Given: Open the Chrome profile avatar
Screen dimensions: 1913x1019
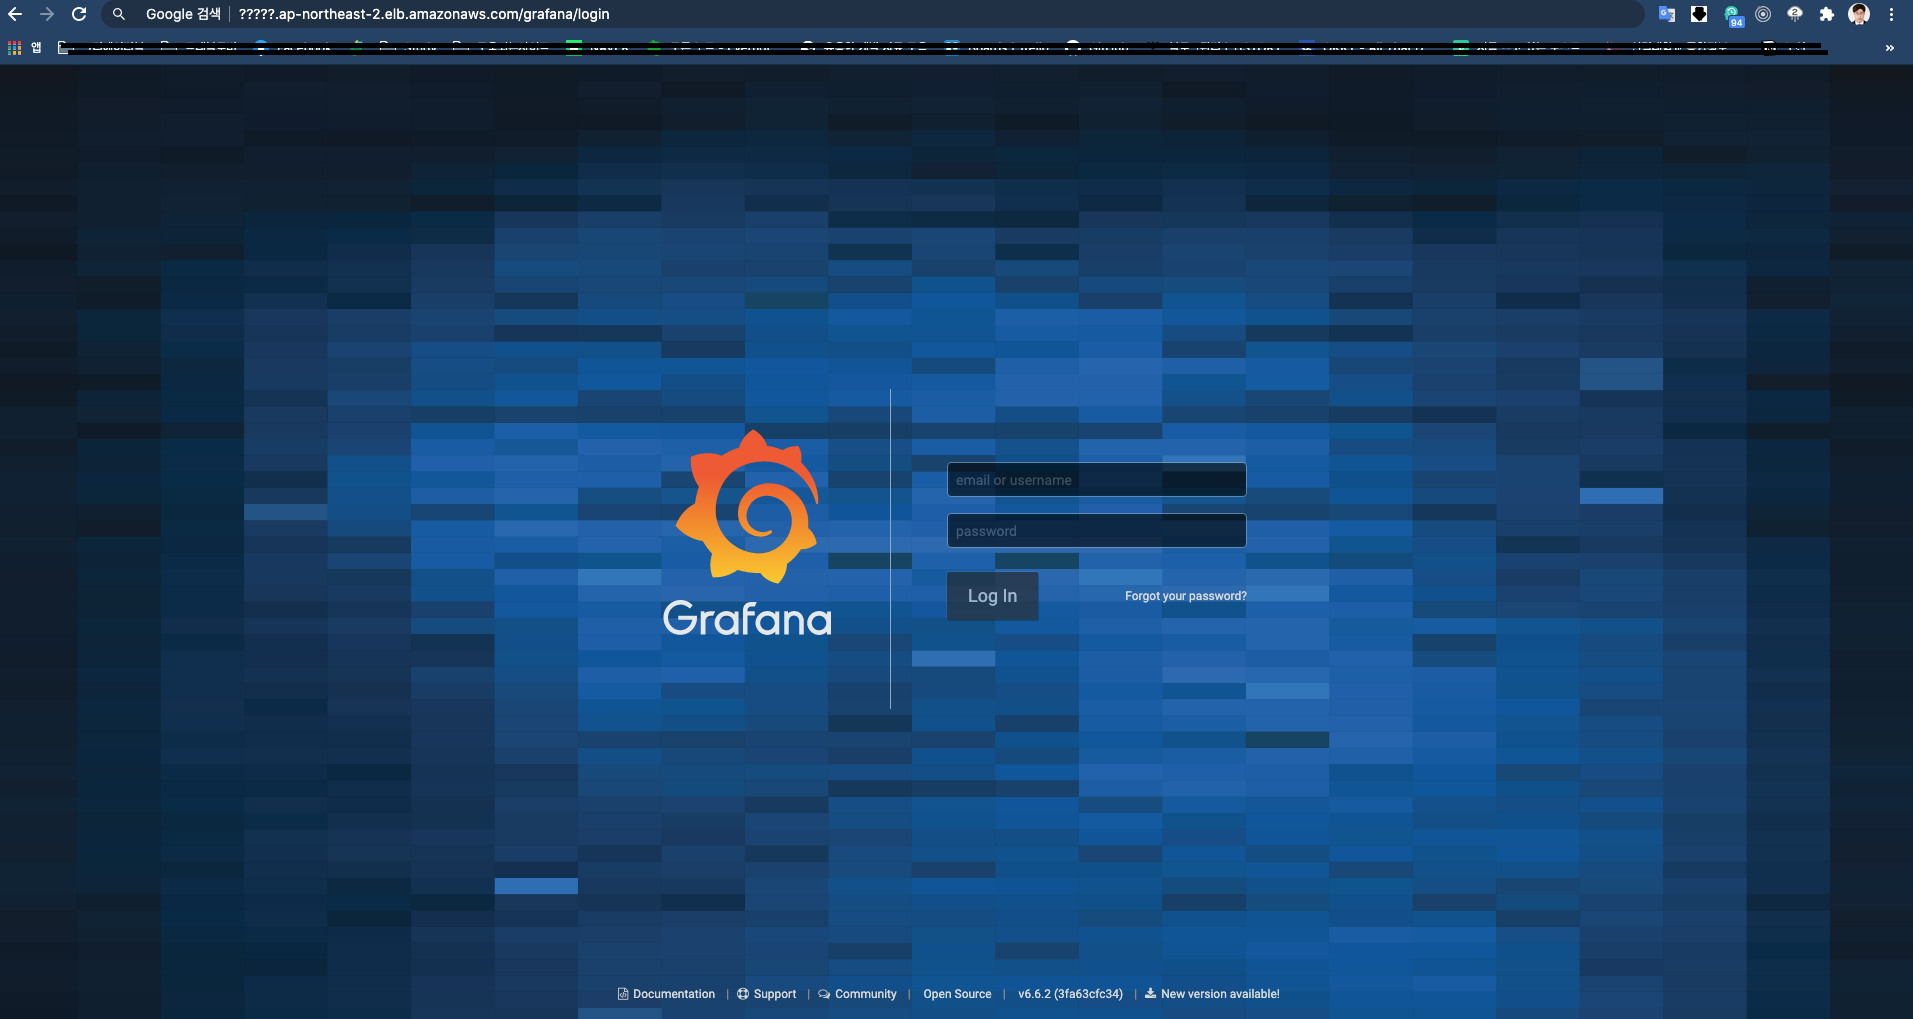Looking at the screenshot, I should [1859, 14].
